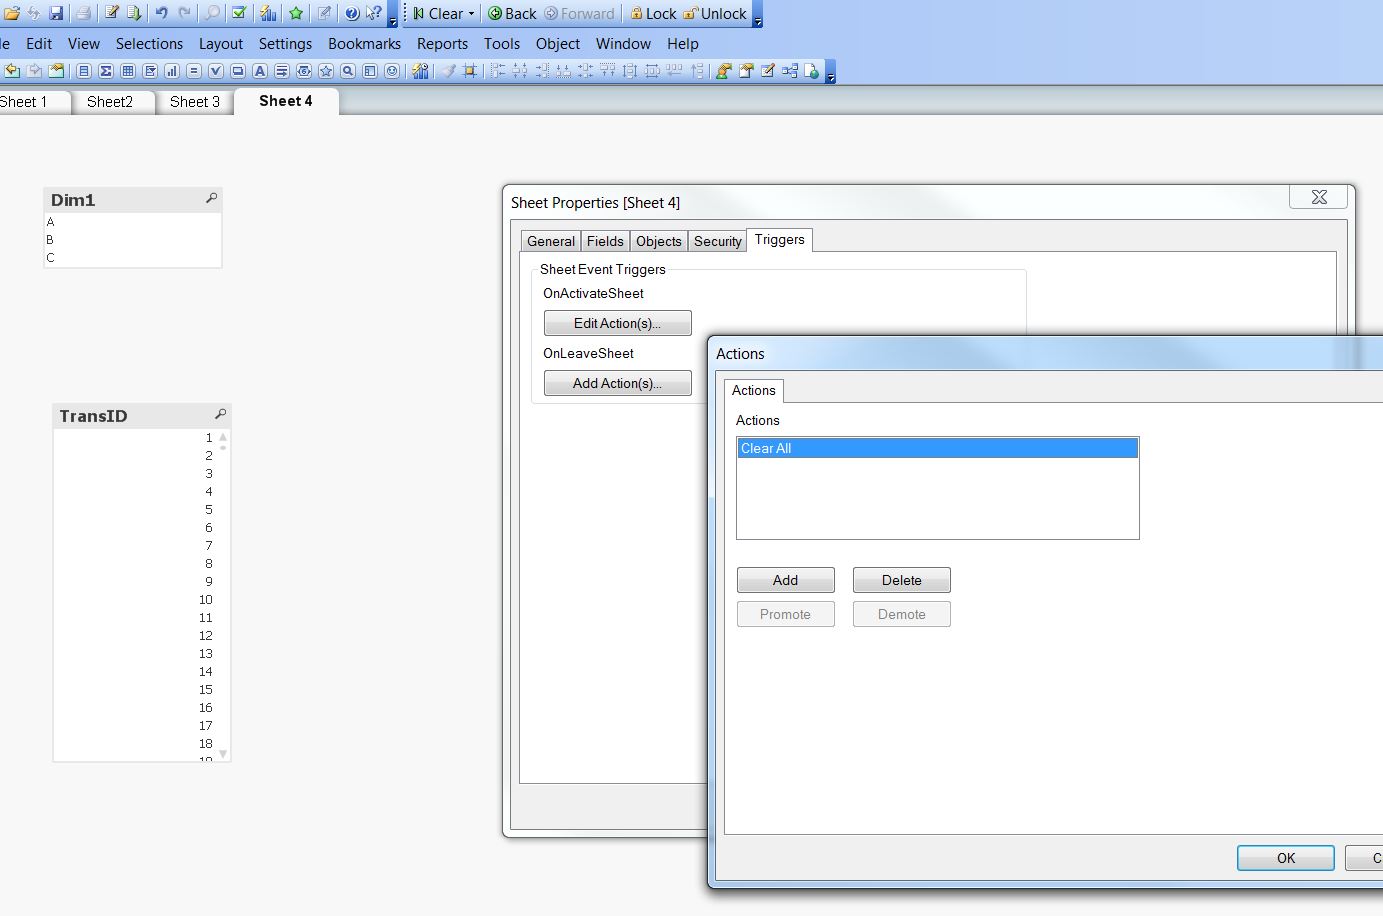Undo the last layout change
The height and width of the screenshot is (916, 1383).
point(161,13)
